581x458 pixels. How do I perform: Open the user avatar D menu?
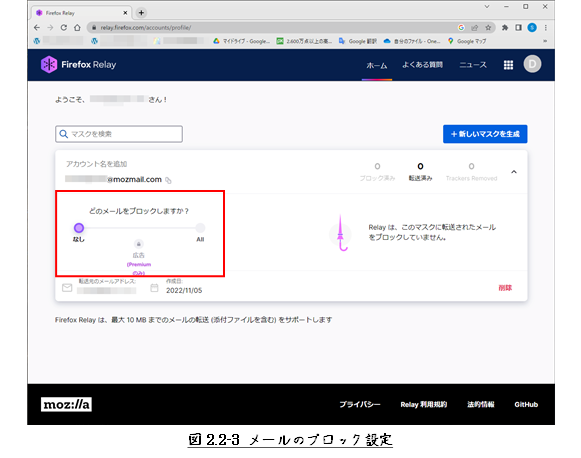click(x=532, y=64)
